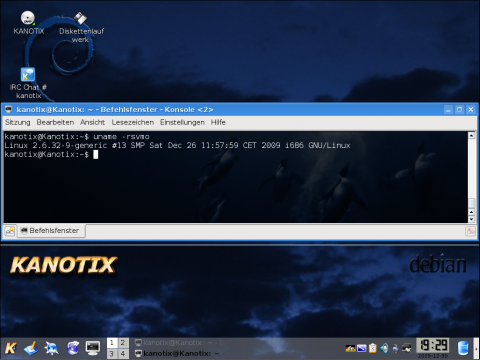Select the dimmed kanotix@Kanotix taskbar entry

[x=179, y=343]
